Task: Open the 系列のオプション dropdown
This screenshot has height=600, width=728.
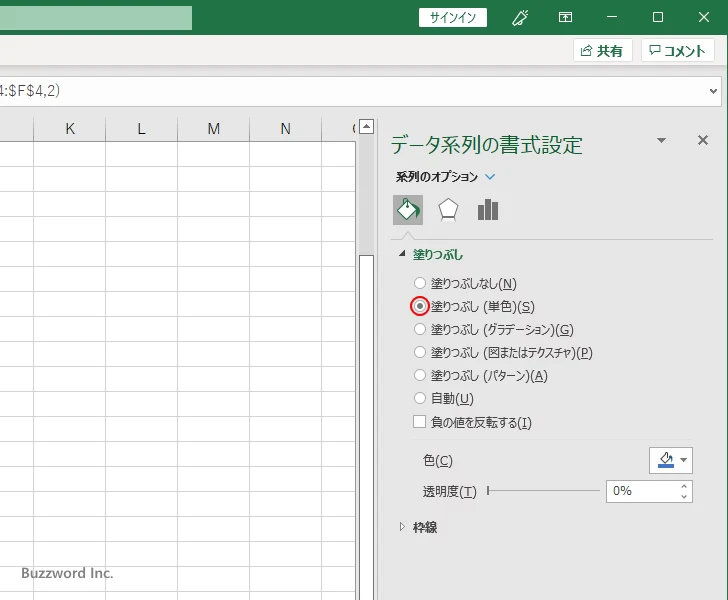Action: 490,177
